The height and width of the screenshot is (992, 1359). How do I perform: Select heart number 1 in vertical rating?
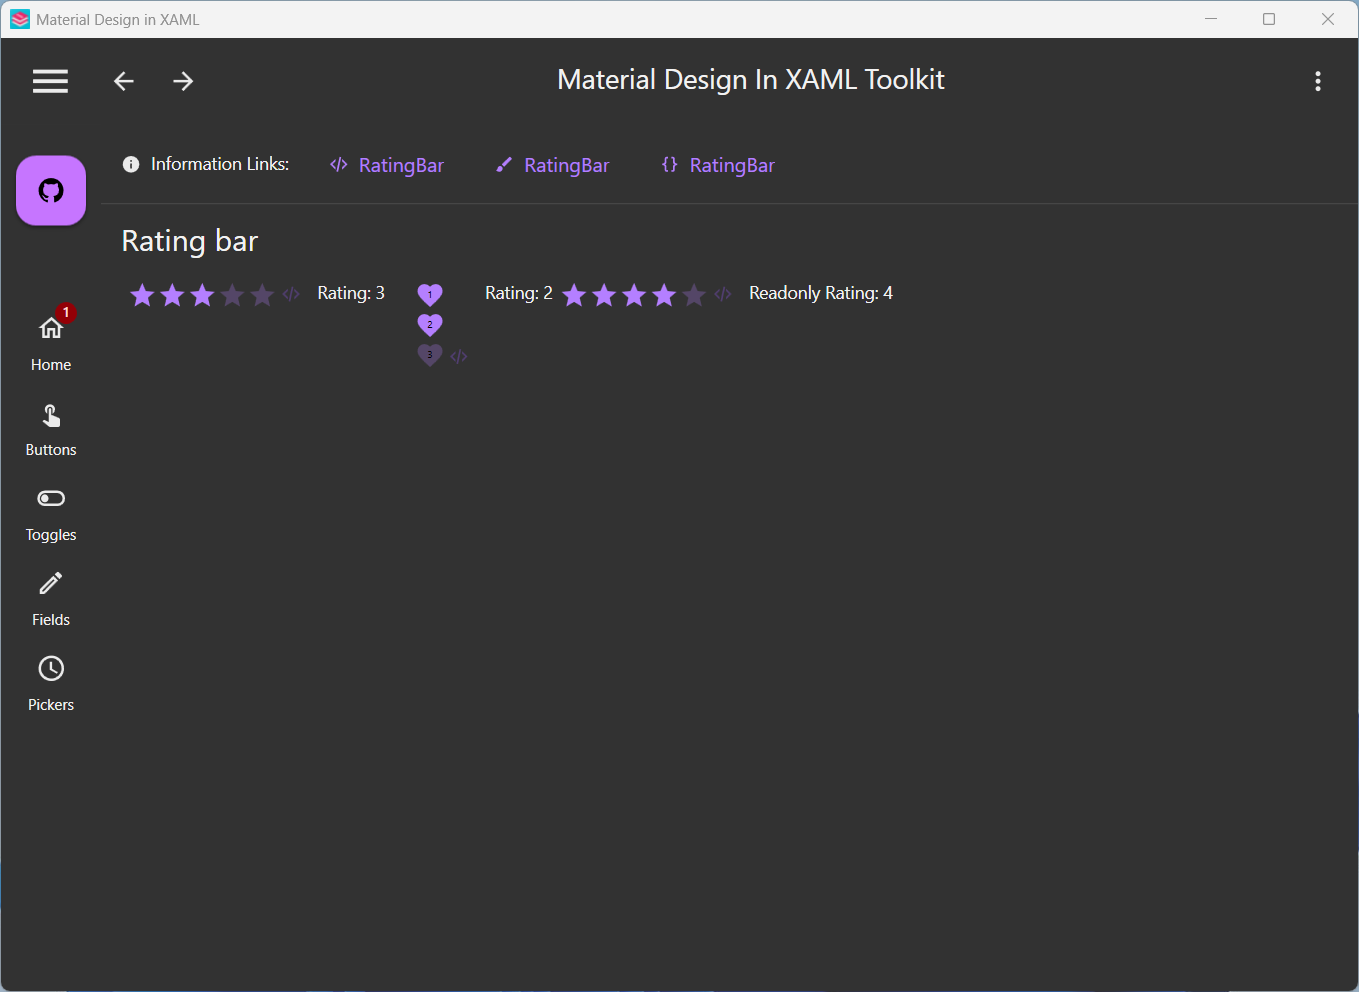click(x=430, y=294)
